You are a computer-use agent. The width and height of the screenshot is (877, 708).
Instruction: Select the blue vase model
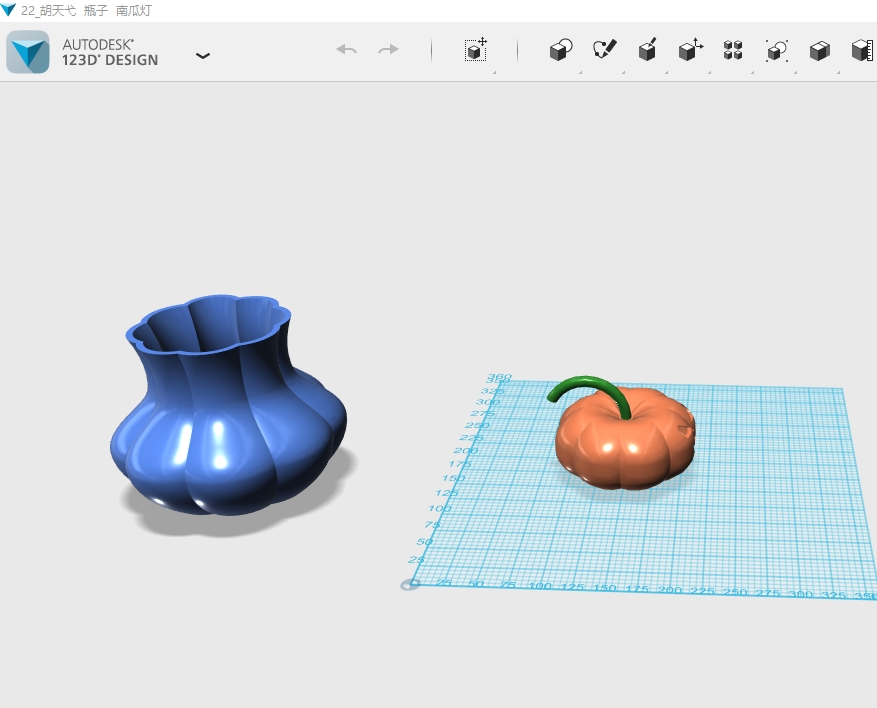tap(228, 406)
